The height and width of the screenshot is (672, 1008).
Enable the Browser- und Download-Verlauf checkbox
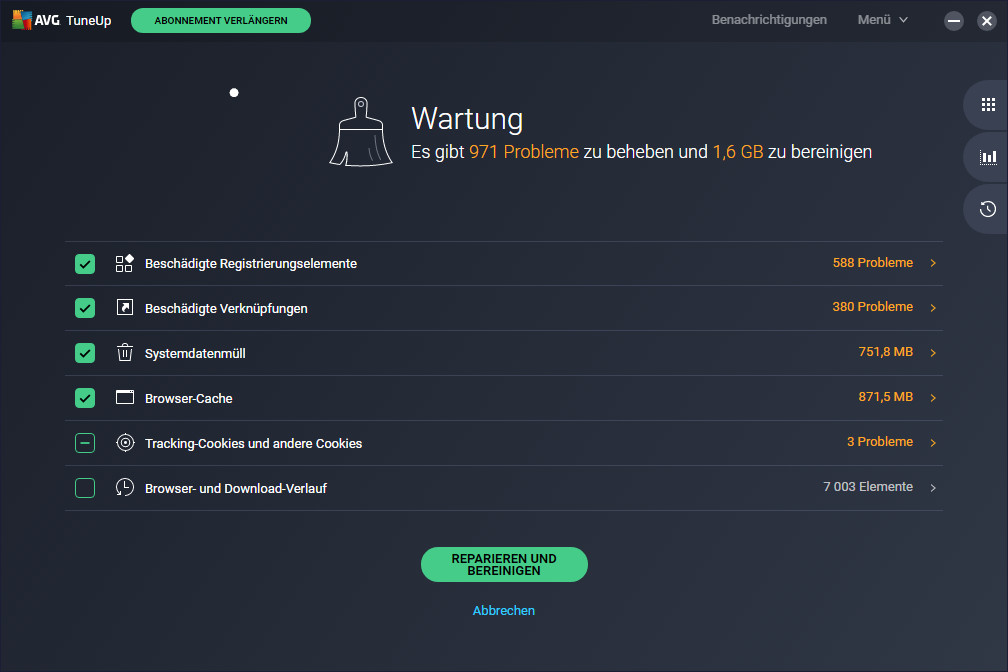85,488
